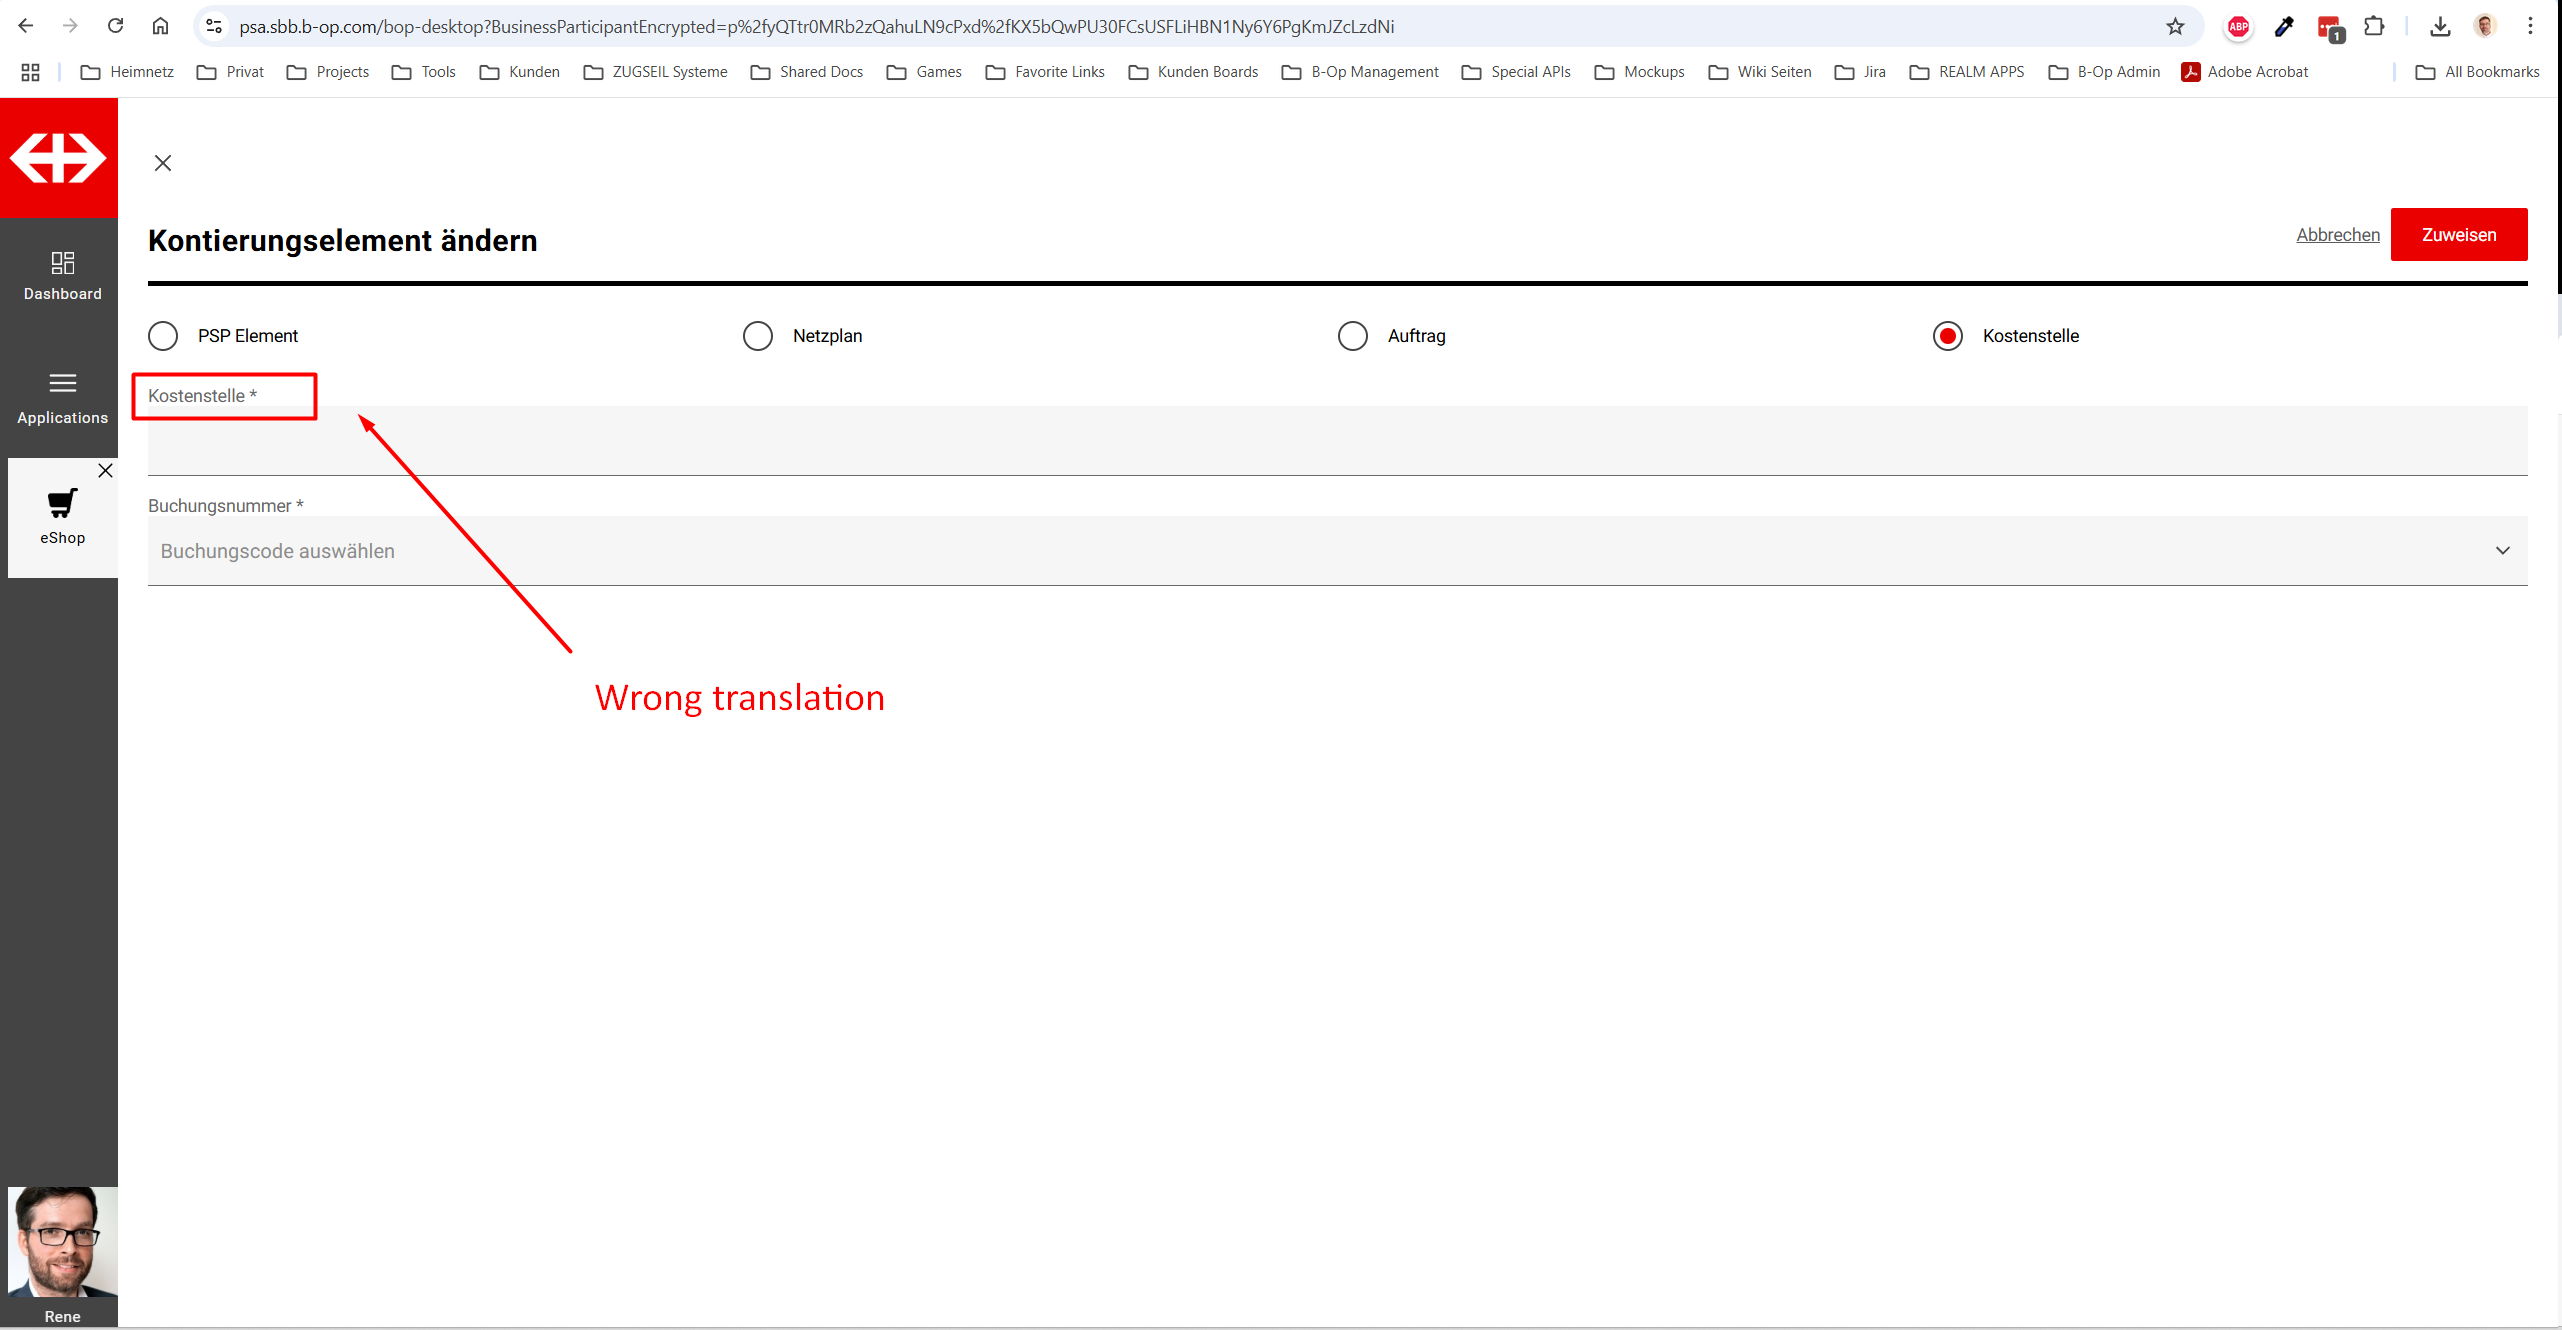Viewport: 2562px width, 1330px height.
Task: Click the SBB logo in the sidebar
Action: (x=58, y=158)
